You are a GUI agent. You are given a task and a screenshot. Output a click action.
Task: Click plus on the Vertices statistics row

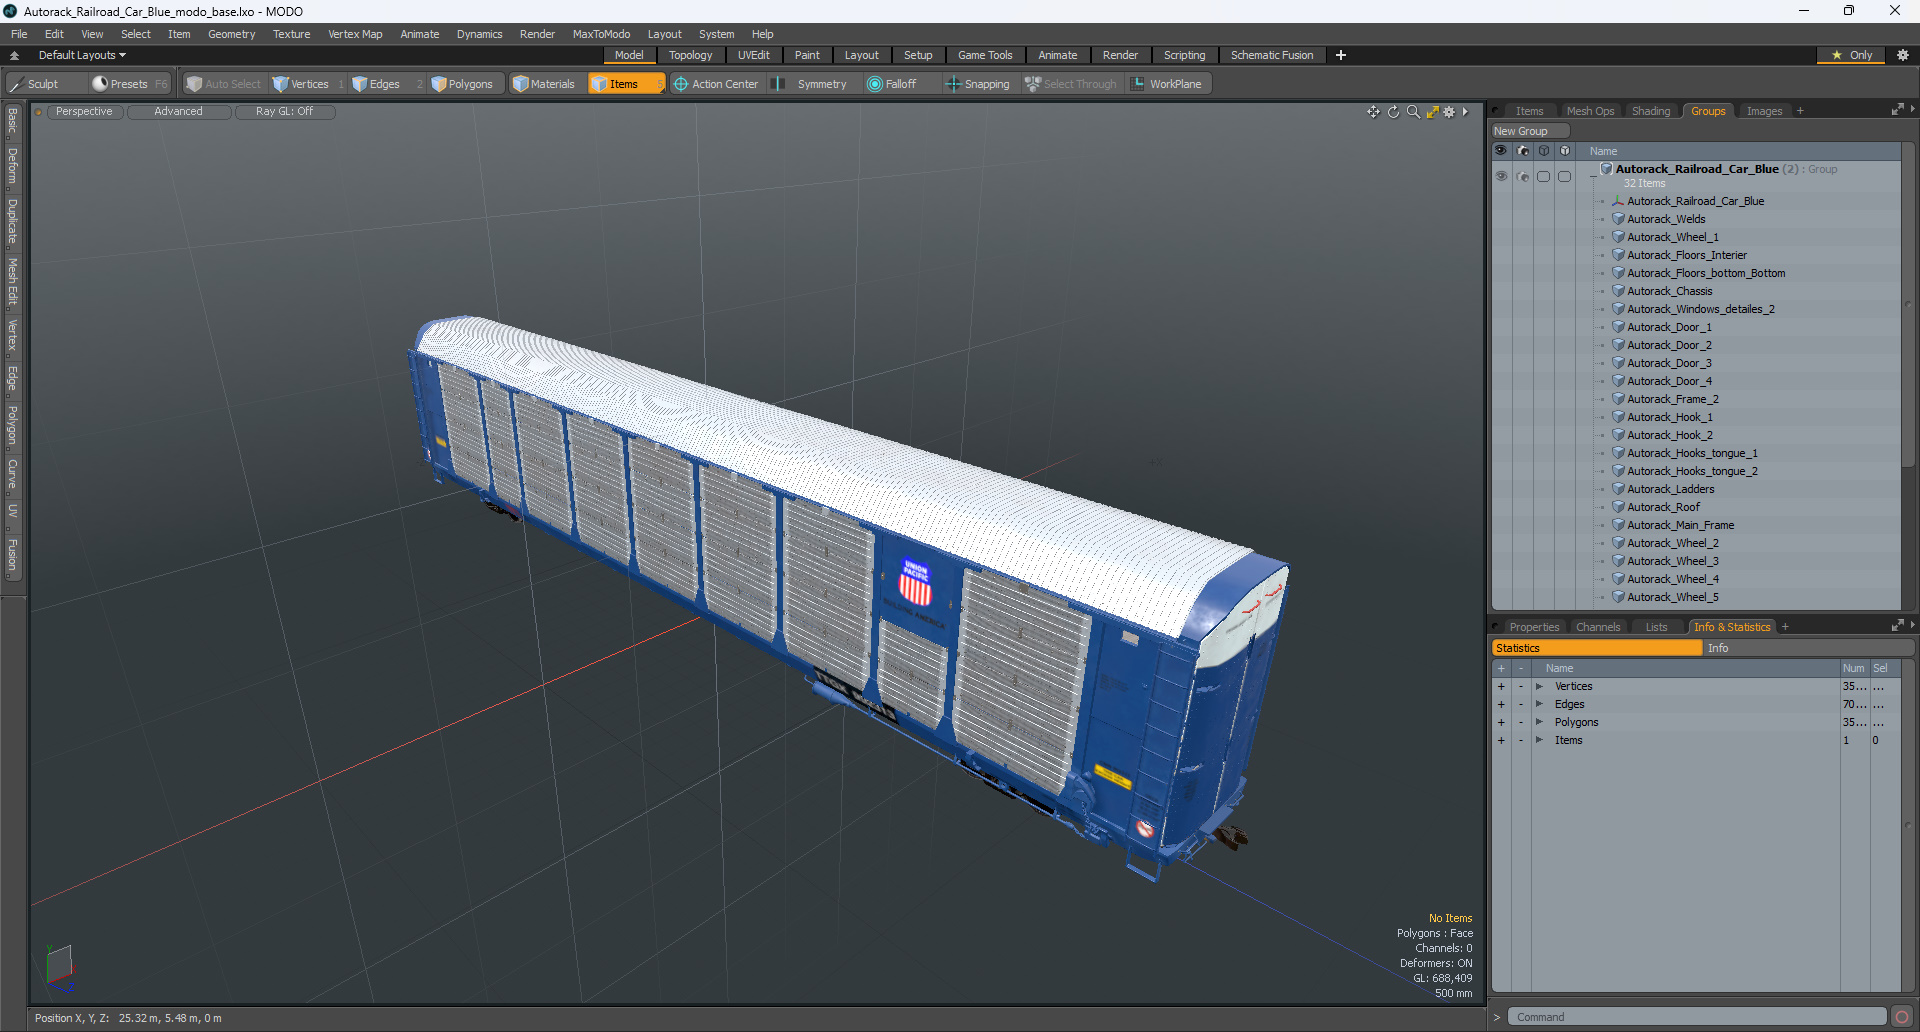tap(1501, 686)
